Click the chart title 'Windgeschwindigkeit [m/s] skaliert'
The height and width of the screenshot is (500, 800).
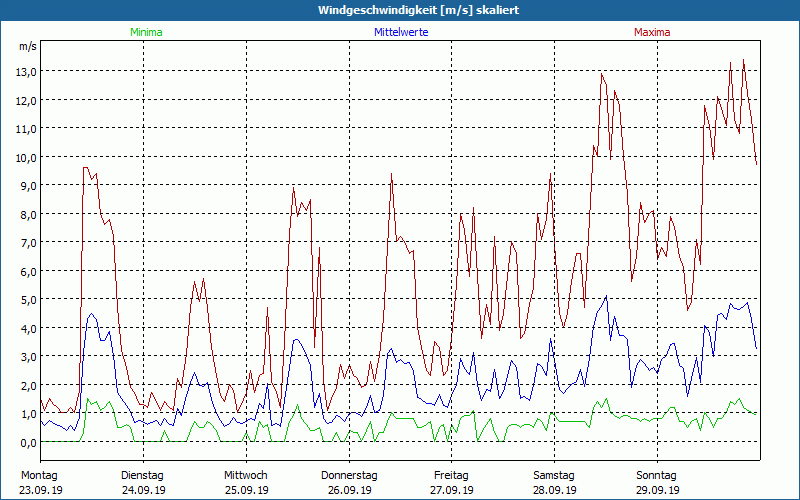point(418,10)
